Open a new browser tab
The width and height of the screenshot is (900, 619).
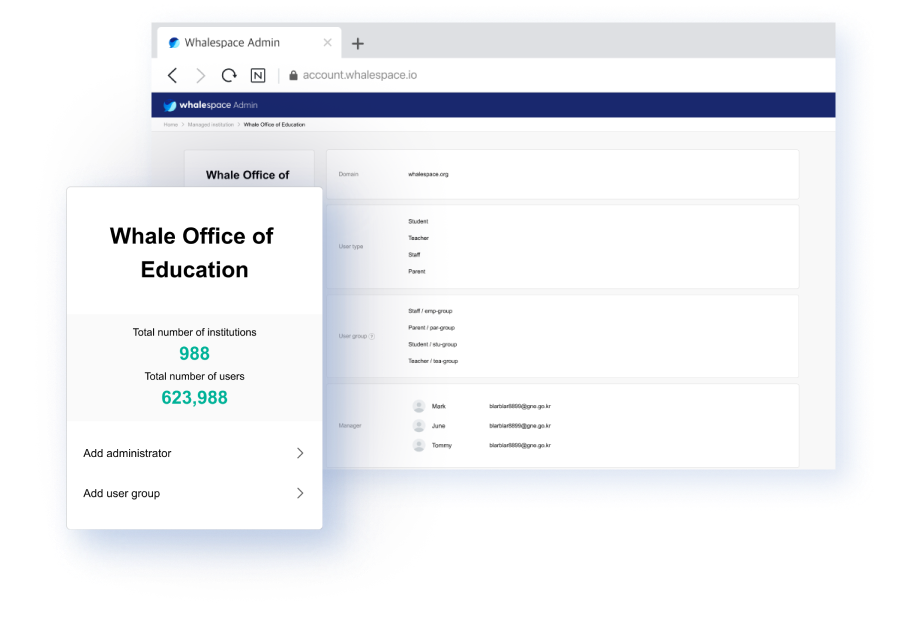coord(358,43)
